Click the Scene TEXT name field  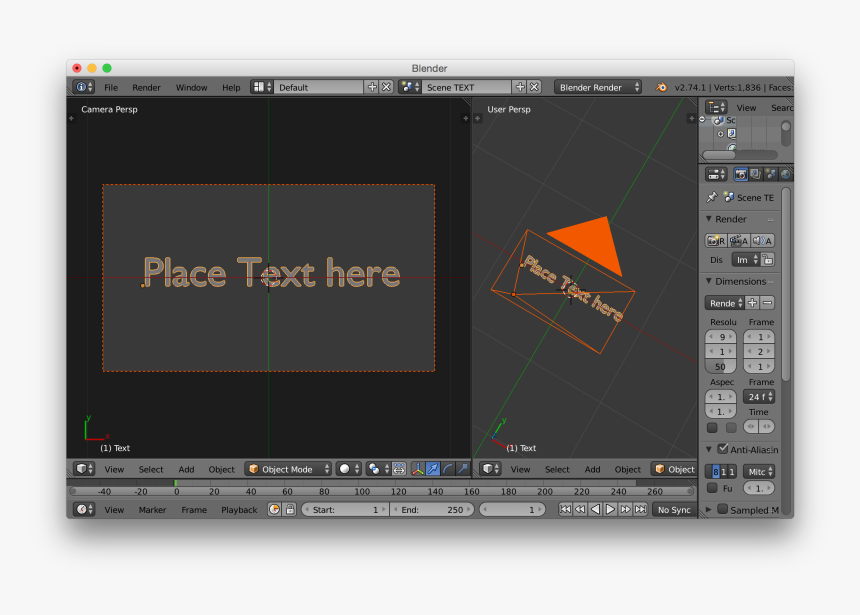466,87
